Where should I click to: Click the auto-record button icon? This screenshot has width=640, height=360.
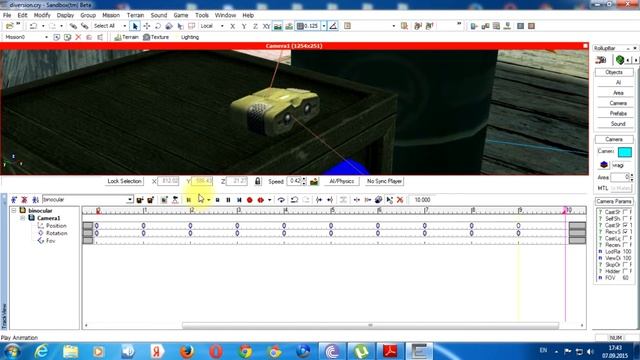click(x=260, y=200)
